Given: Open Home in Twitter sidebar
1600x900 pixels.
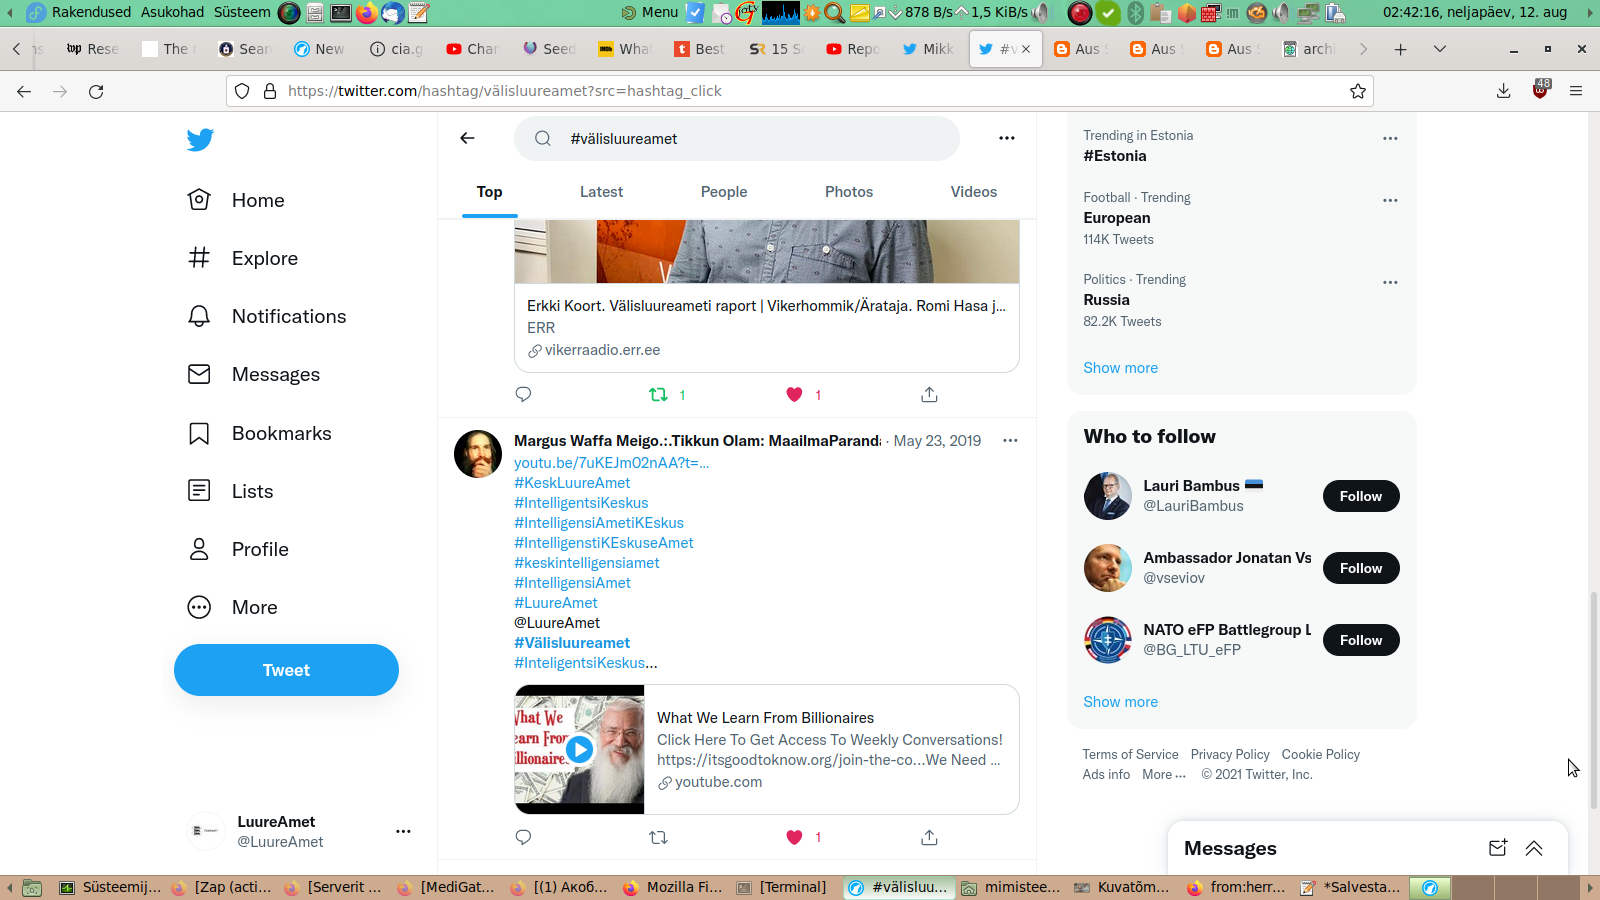Looking at the screenshot, I should click(237, 200).
